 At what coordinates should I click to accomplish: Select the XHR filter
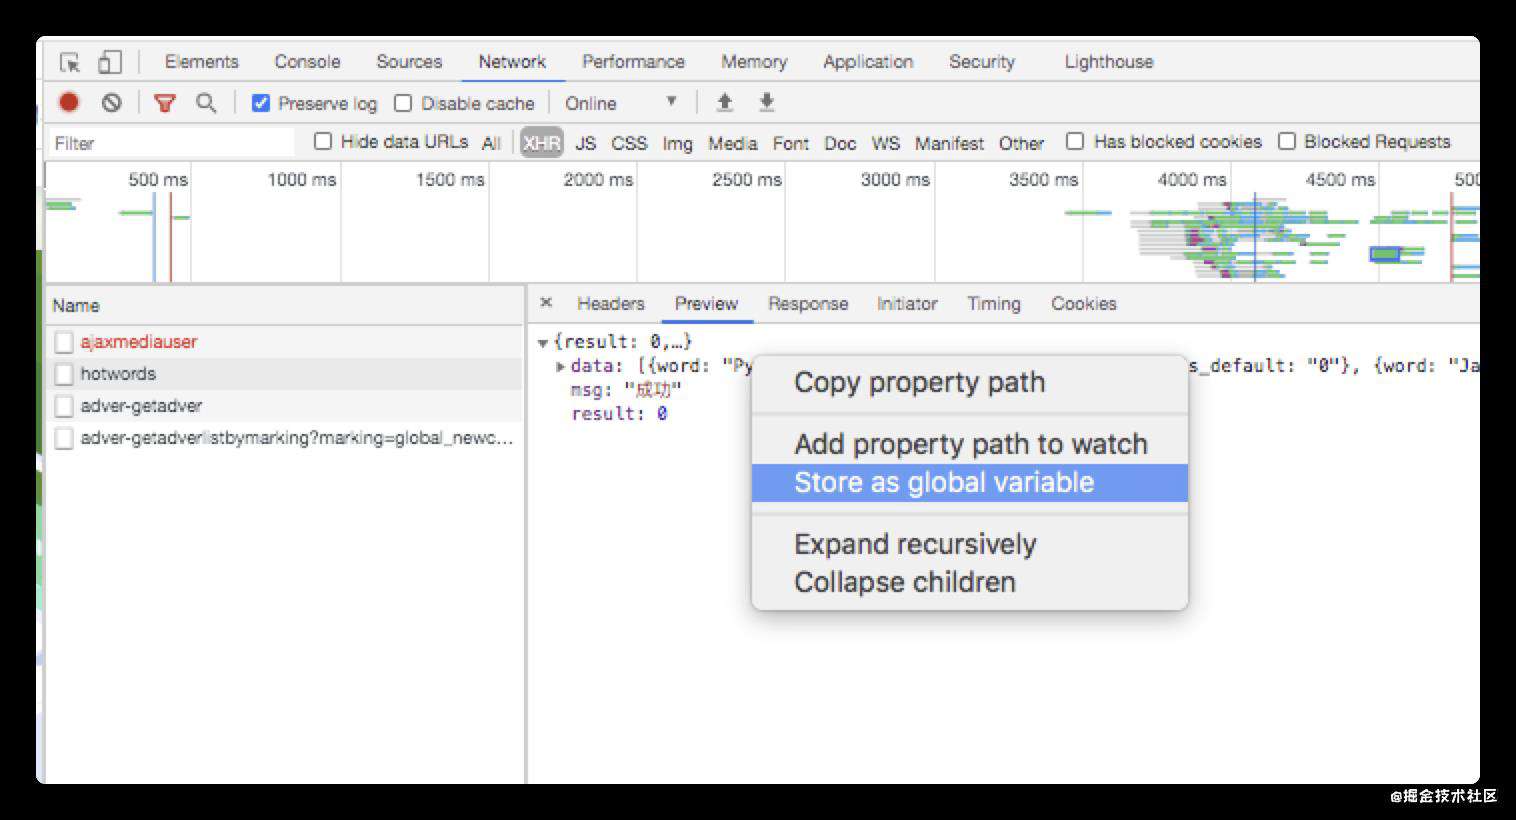click(541, 143)
